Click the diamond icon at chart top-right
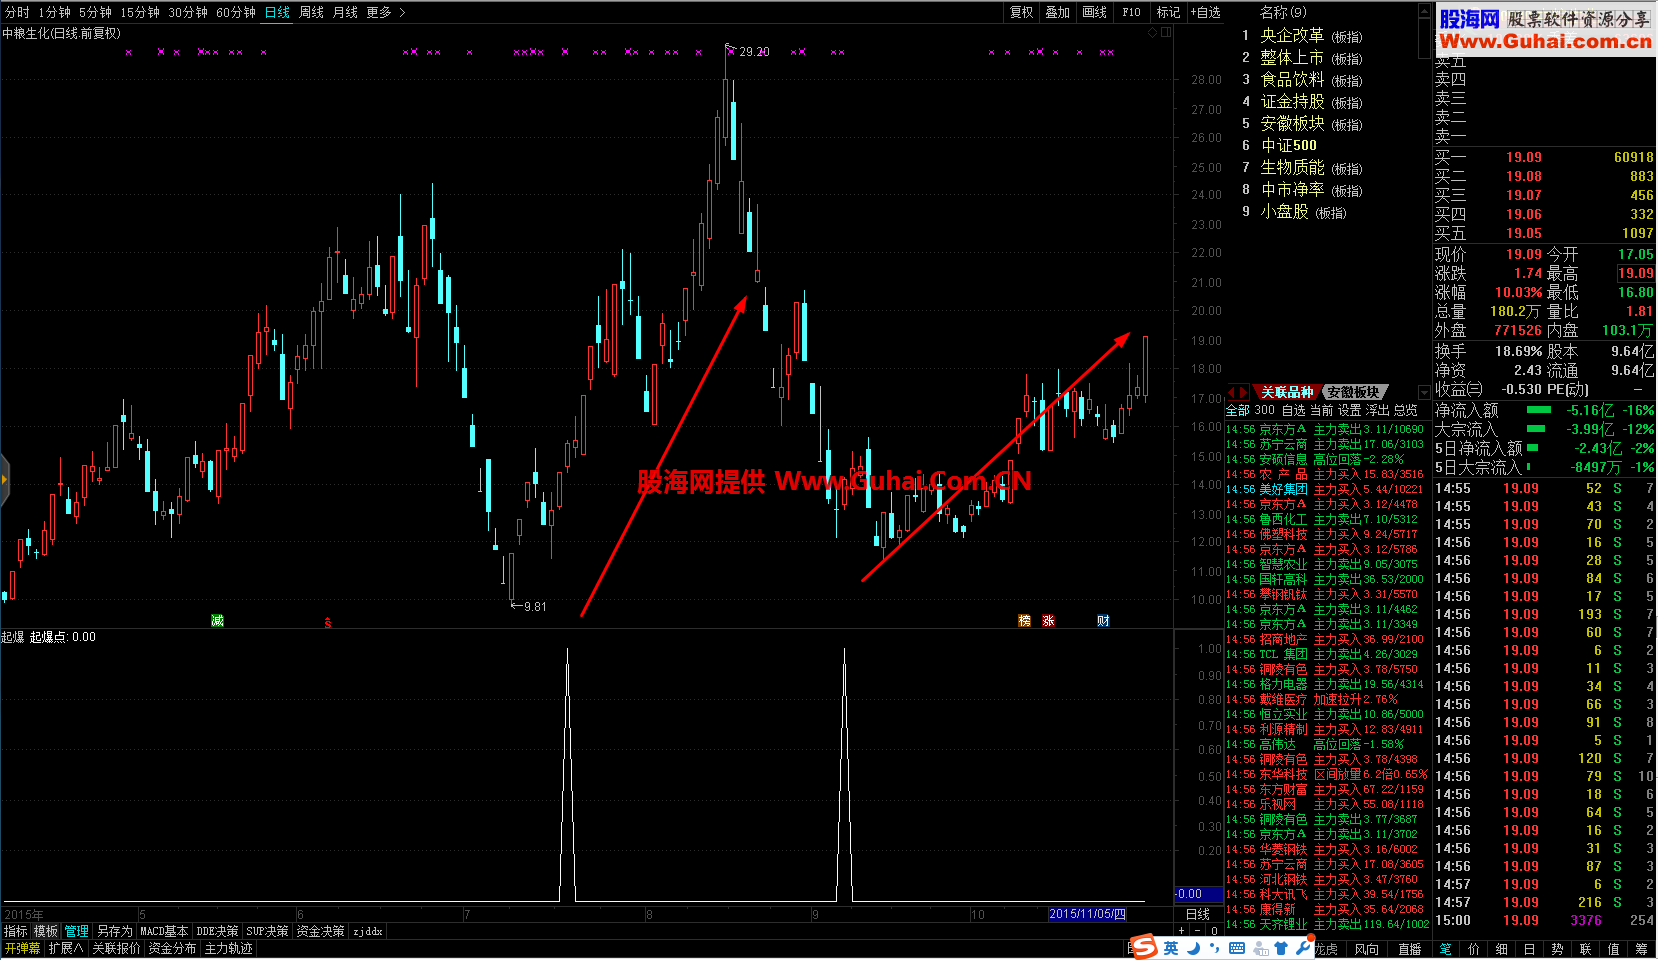This screenshot has height=960, width=1658. pyautogui.click(x=1152, y=33)
